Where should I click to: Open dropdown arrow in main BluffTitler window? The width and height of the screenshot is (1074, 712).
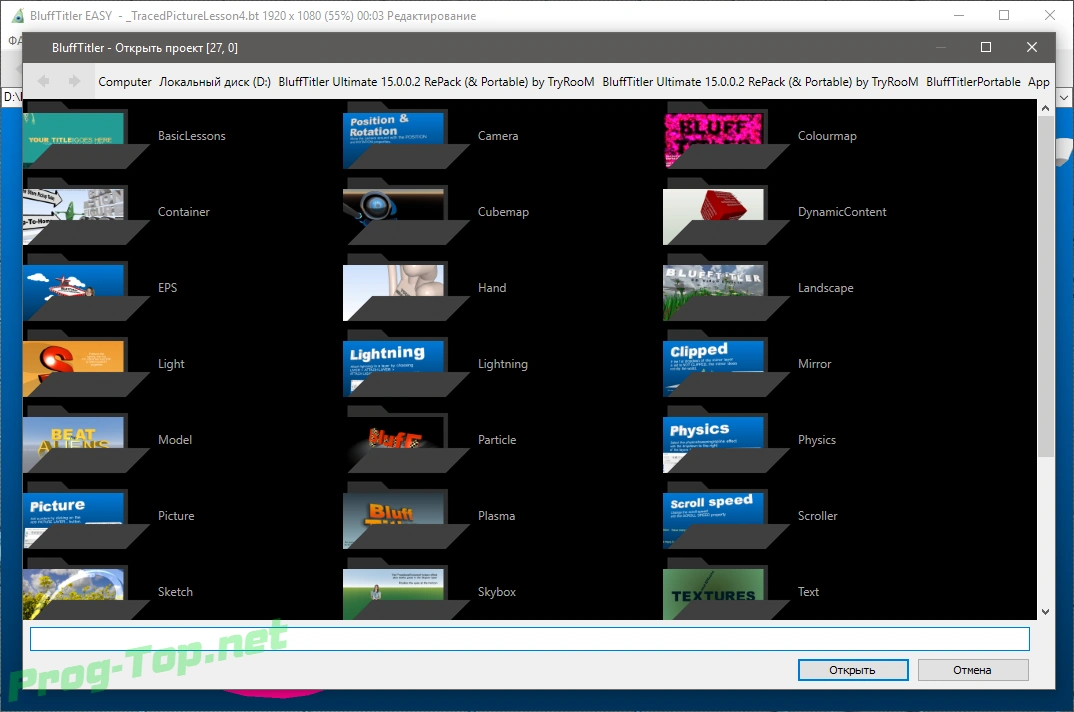(1064, 97)
